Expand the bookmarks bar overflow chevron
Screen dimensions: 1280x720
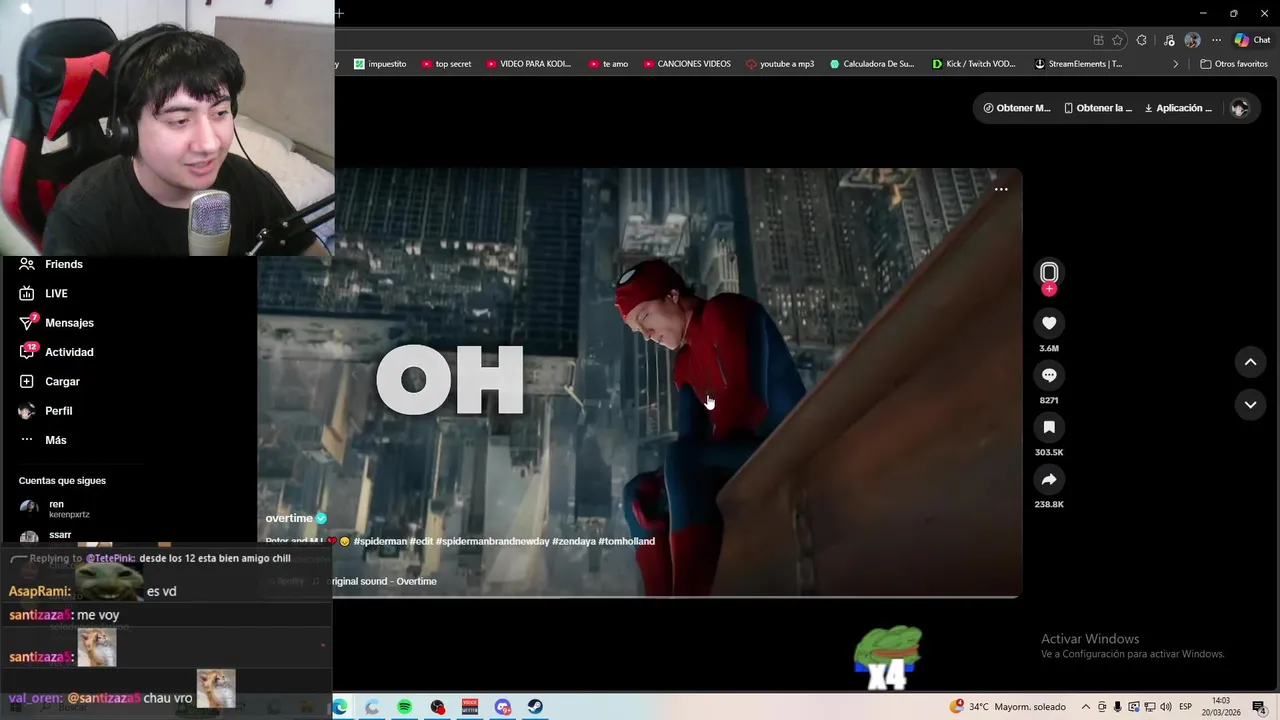(x=1176, y=64)
